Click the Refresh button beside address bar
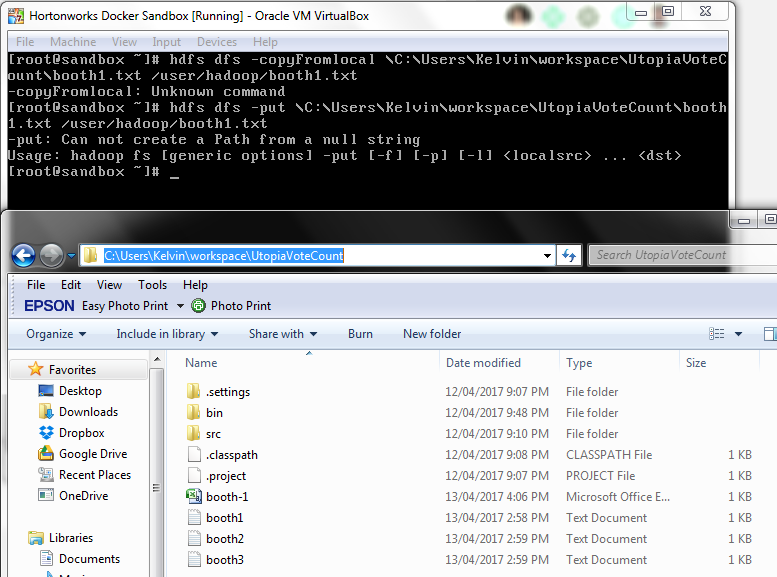Image resolution: width=777 pixels, height=577 pixels. 569,256
